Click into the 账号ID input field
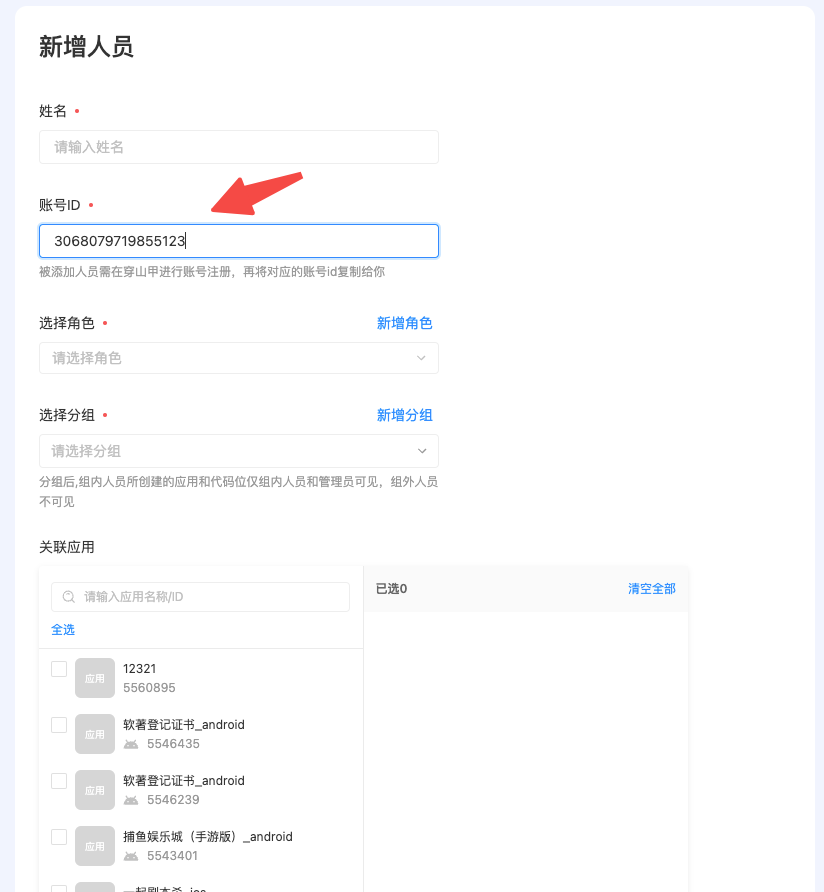This screenshot has width=824, height=892. (239, 241)
